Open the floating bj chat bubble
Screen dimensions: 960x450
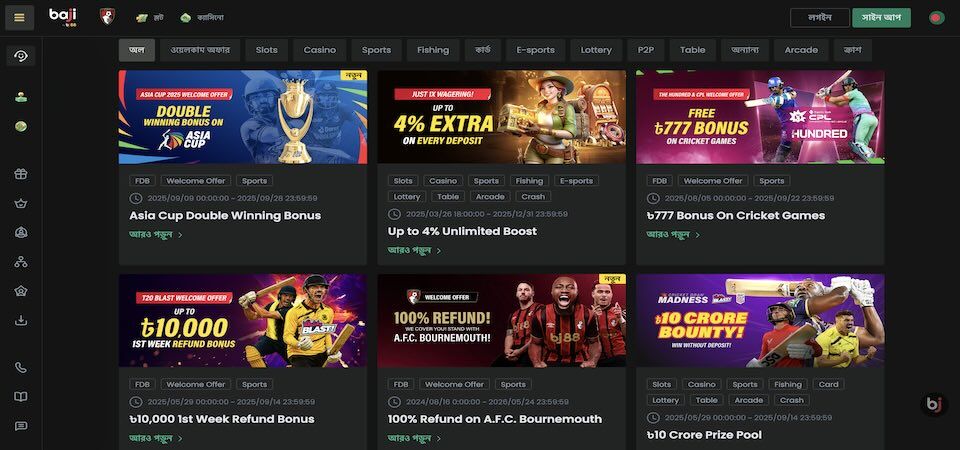point(934,404)
